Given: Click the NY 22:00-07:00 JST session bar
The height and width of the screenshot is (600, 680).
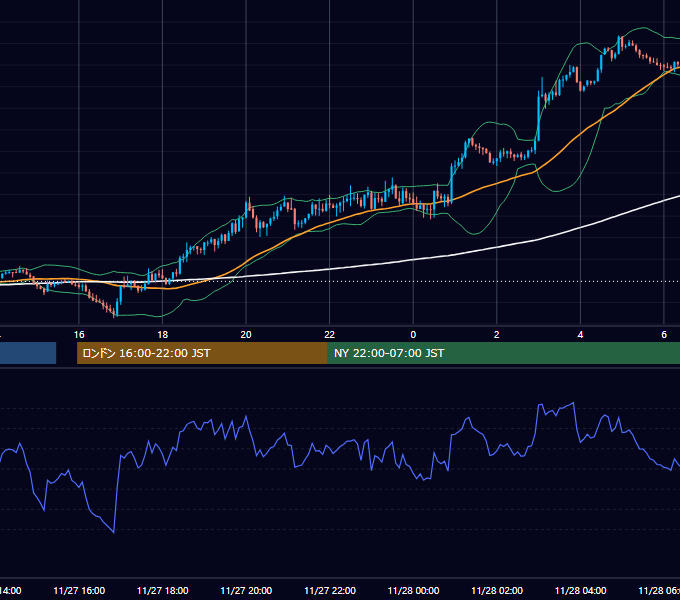Looking at the screenshot, I should [x=503, y=353].
